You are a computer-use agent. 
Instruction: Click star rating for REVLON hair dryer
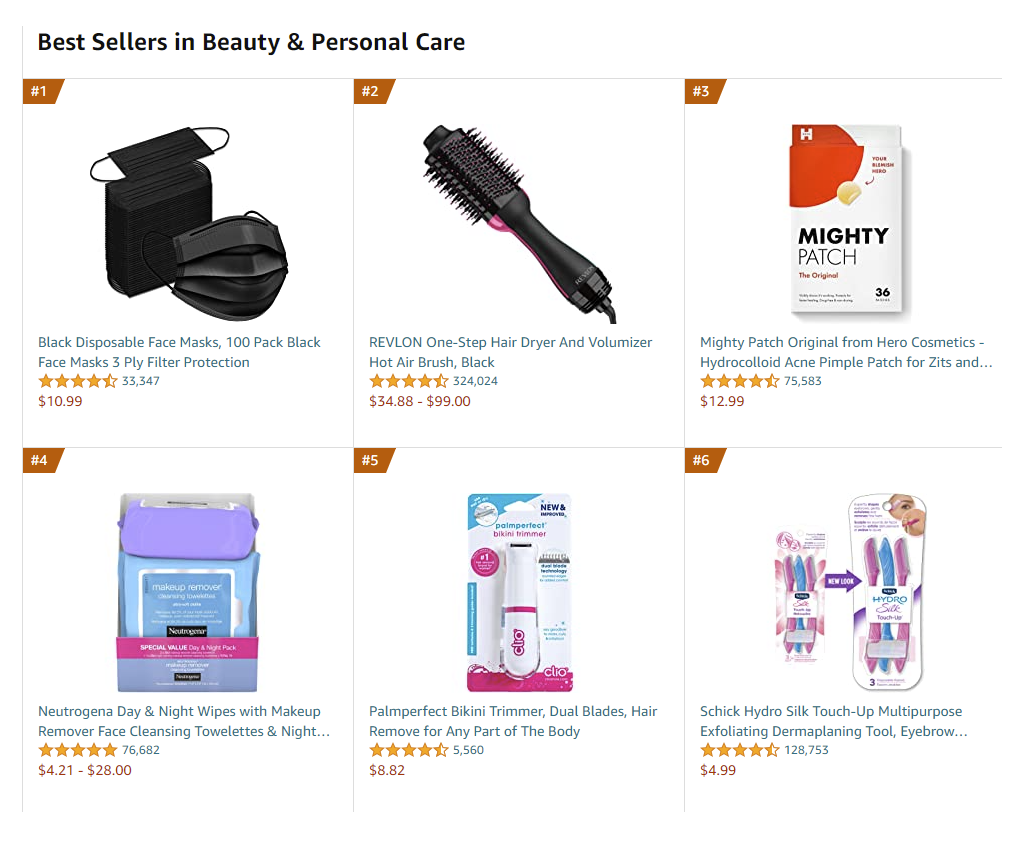409,381
